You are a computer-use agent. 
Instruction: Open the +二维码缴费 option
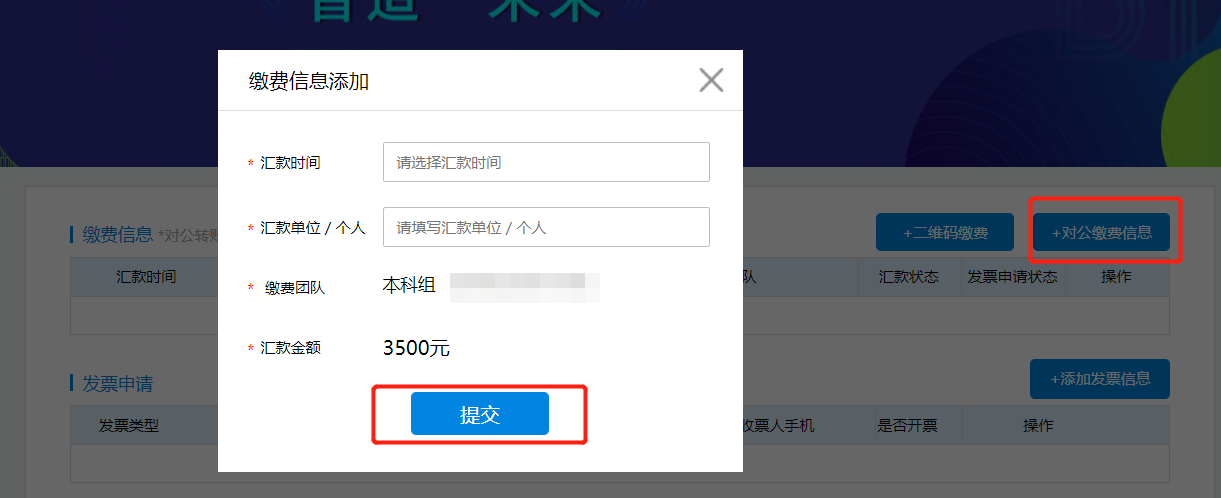coord(945,233)
